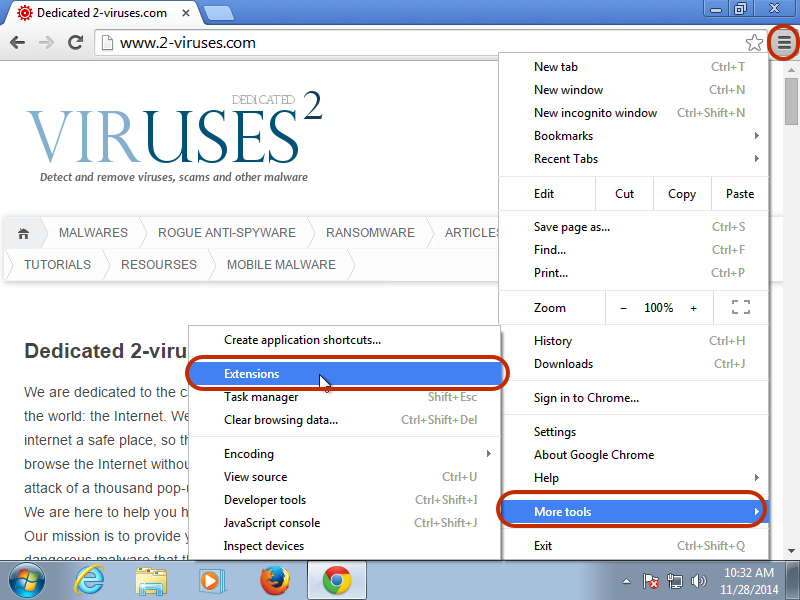Viewport: 800px width, 600px height.
Task: Select View source in the submenu
Action: [x=345, y=477]
